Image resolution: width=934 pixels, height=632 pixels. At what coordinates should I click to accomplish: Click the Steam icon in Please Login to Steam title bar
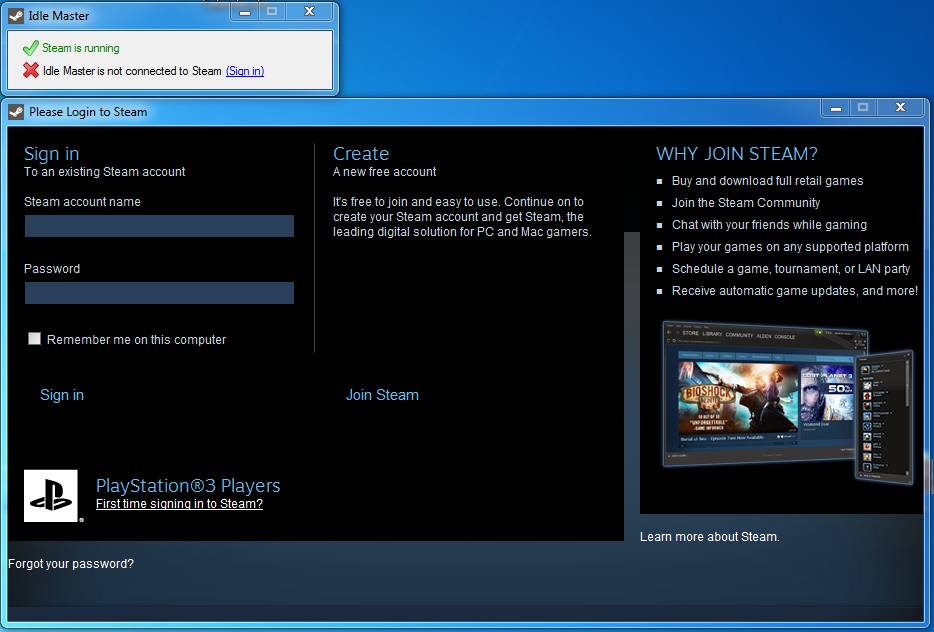16,112
